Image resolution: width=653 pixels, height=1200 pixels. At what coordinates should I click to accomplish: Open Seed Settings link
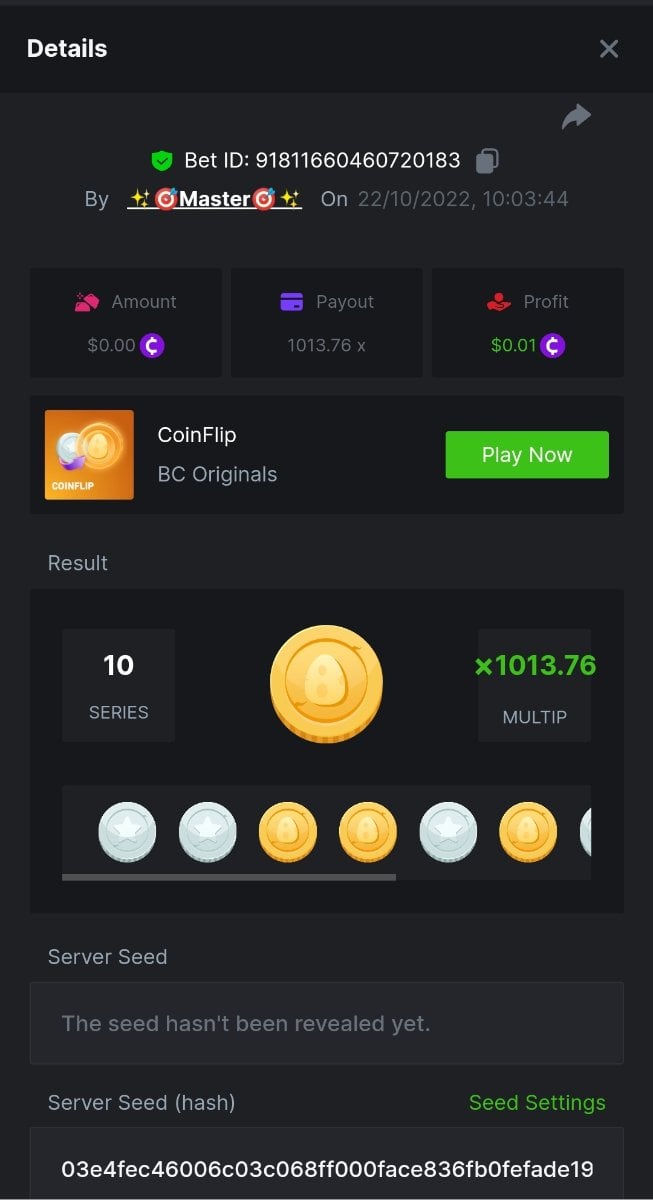[x=537, y=1102]
